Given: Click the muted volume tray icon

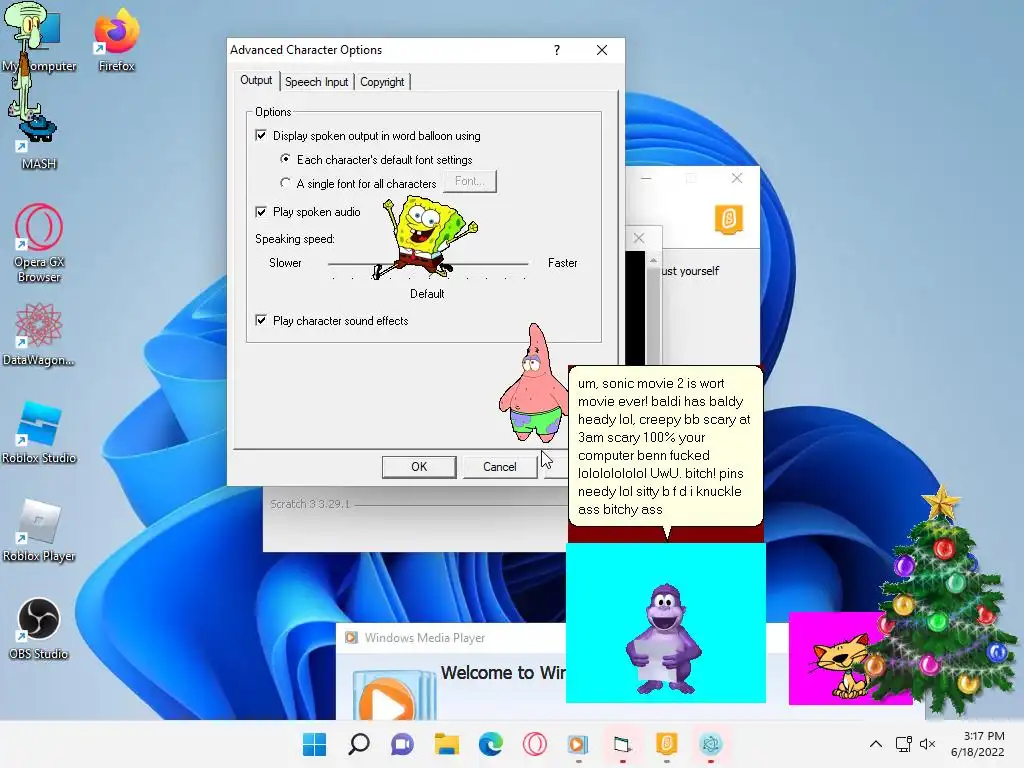Looking at the screenshot, I should tap(927, 744).
